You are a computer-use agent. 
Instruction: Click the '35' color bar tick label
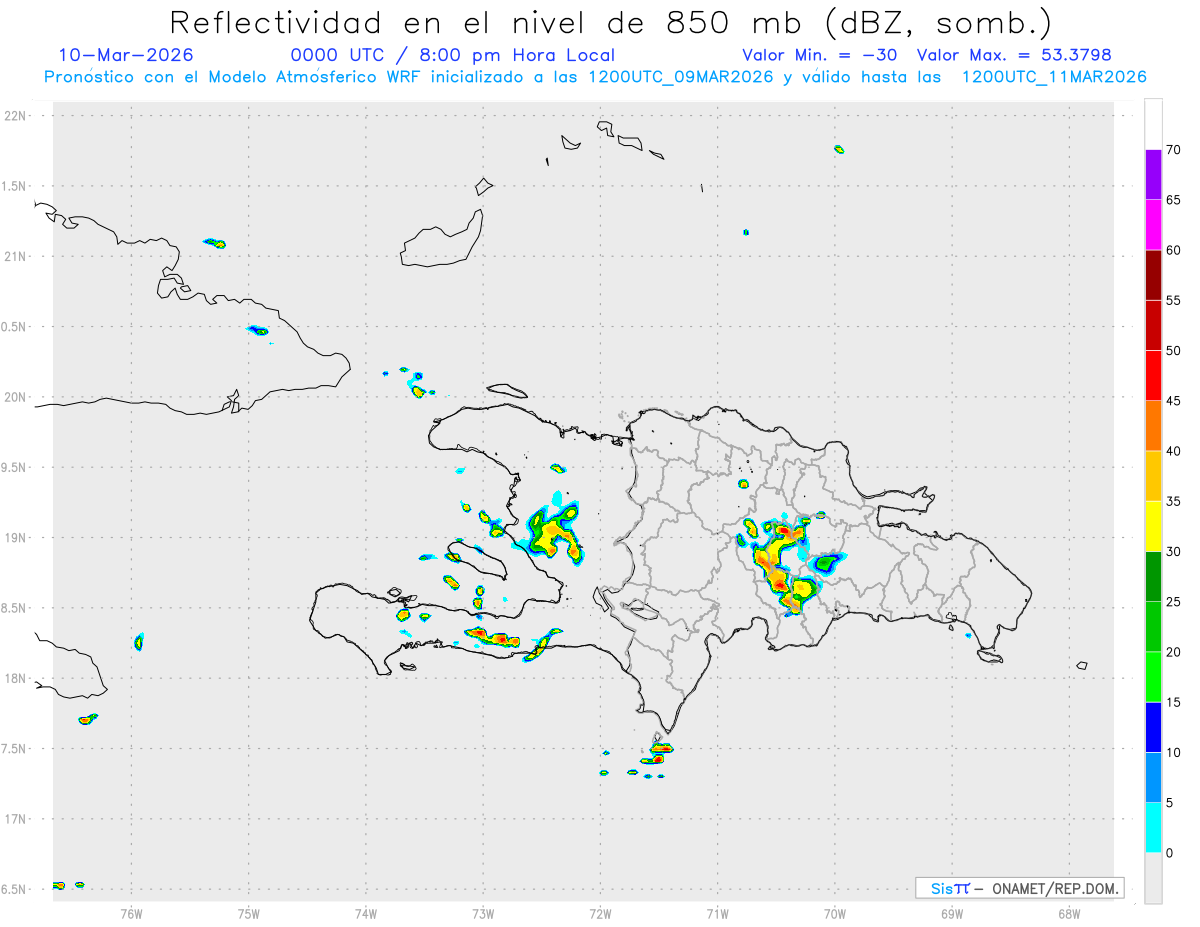coord(1173,501)
